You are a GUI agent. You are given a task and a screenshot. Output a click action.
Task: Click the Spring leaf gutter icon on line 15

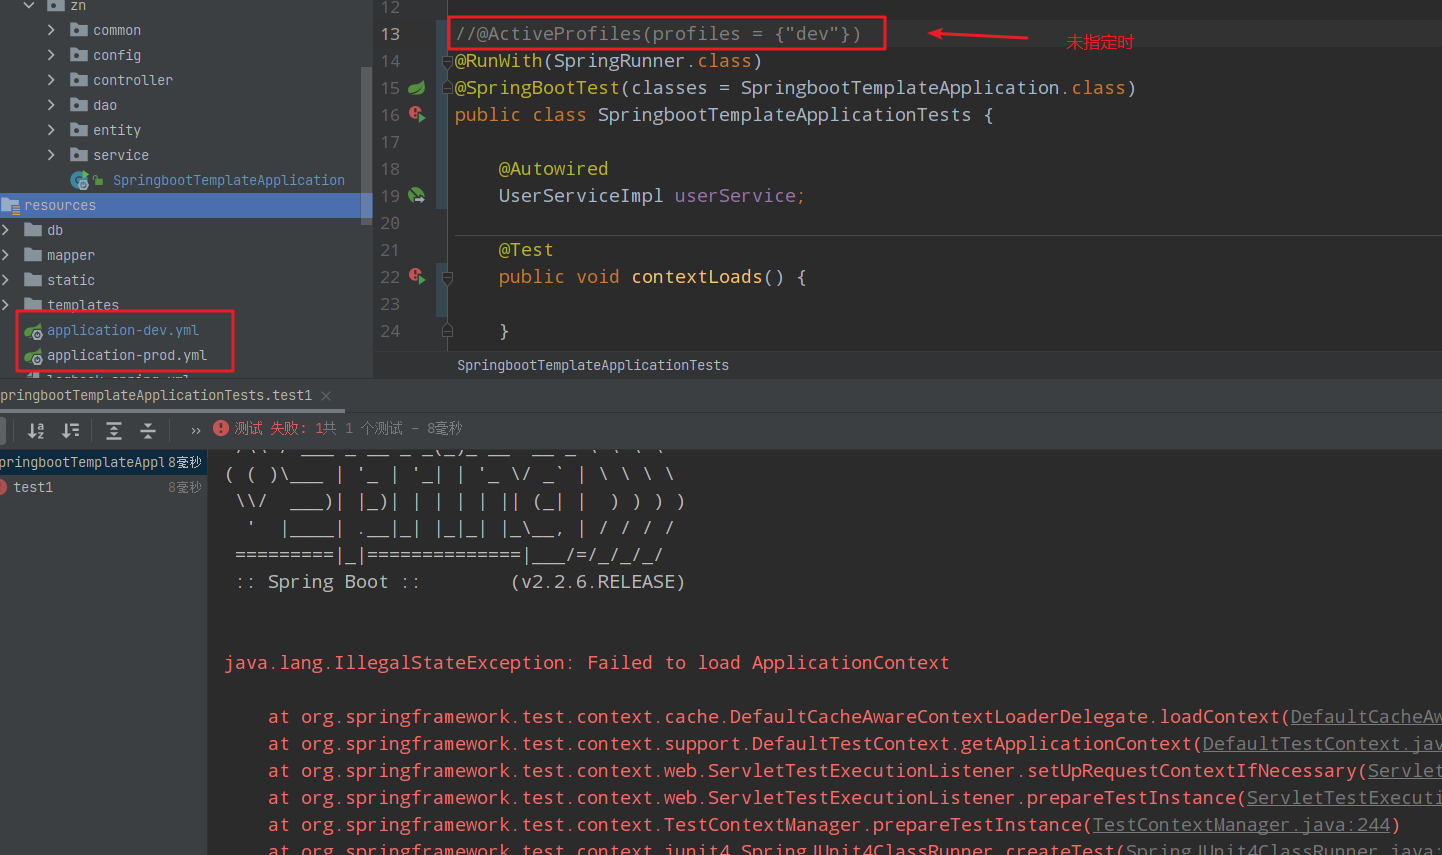(x=417, y=88)
